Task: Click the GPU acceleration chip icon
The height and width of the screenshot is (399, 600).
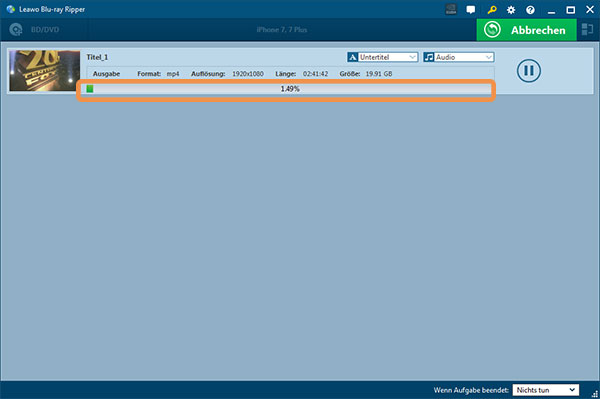Action: coord(451,10)
